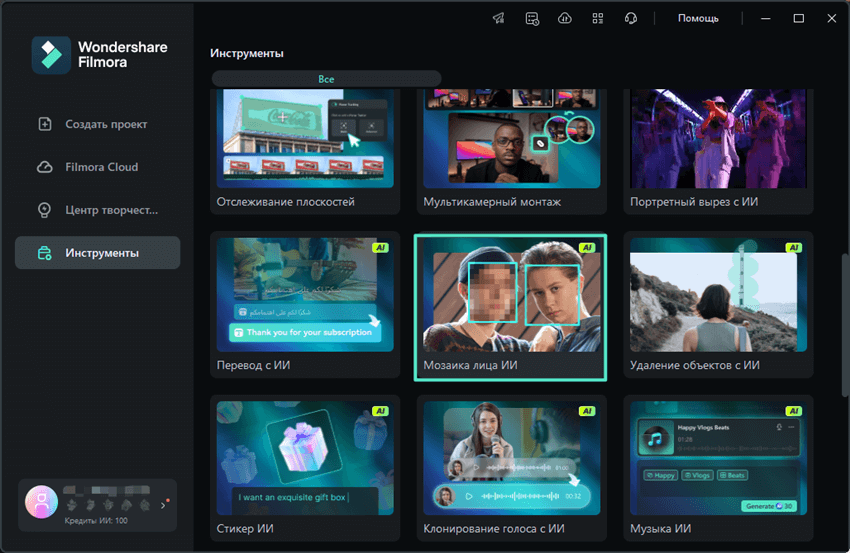This screenshot has width=850, height=553.
Task: Open the apps grid icon
Action: pos(597,18)
